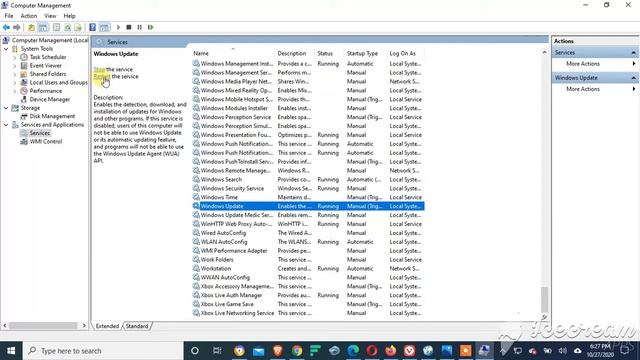
Task: Open Task View from the taskbar
Action: pyautogui.click(x=217, y=351)
